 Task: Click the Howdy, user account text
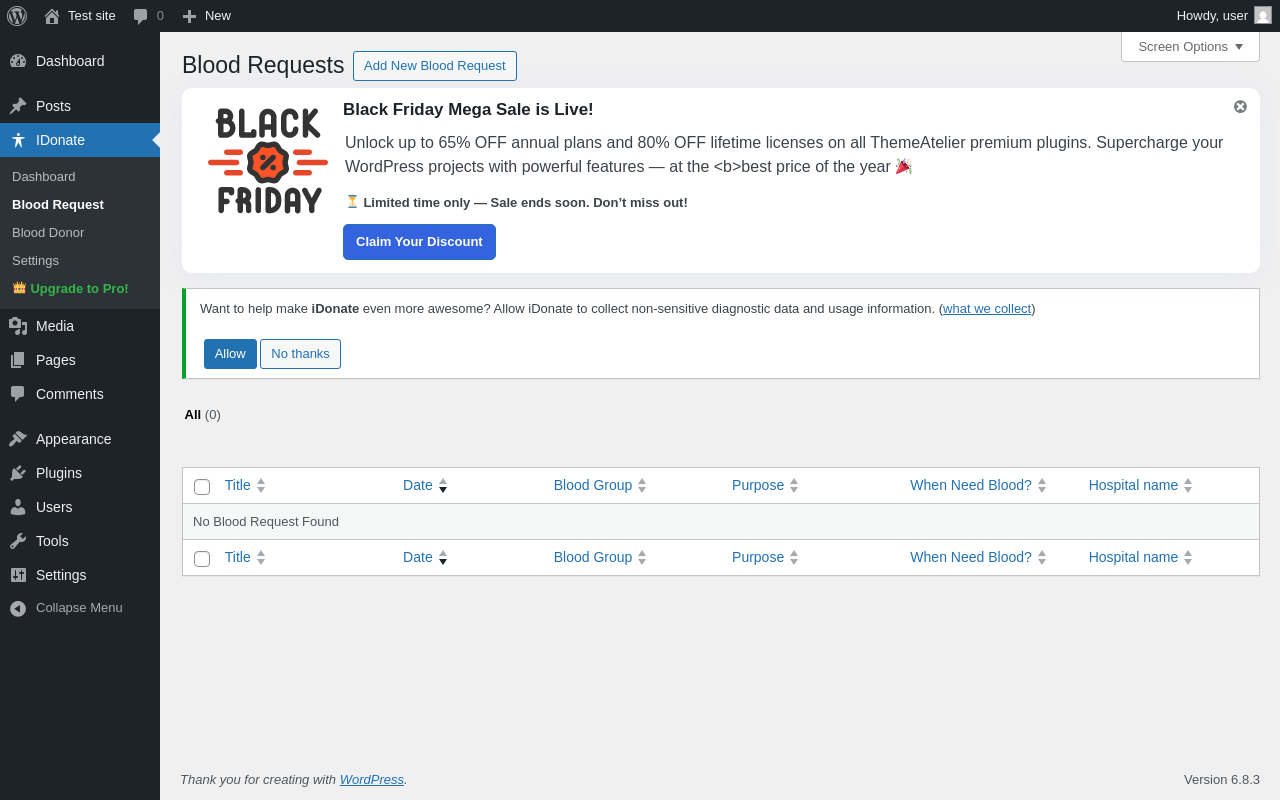click(1212, 16)
